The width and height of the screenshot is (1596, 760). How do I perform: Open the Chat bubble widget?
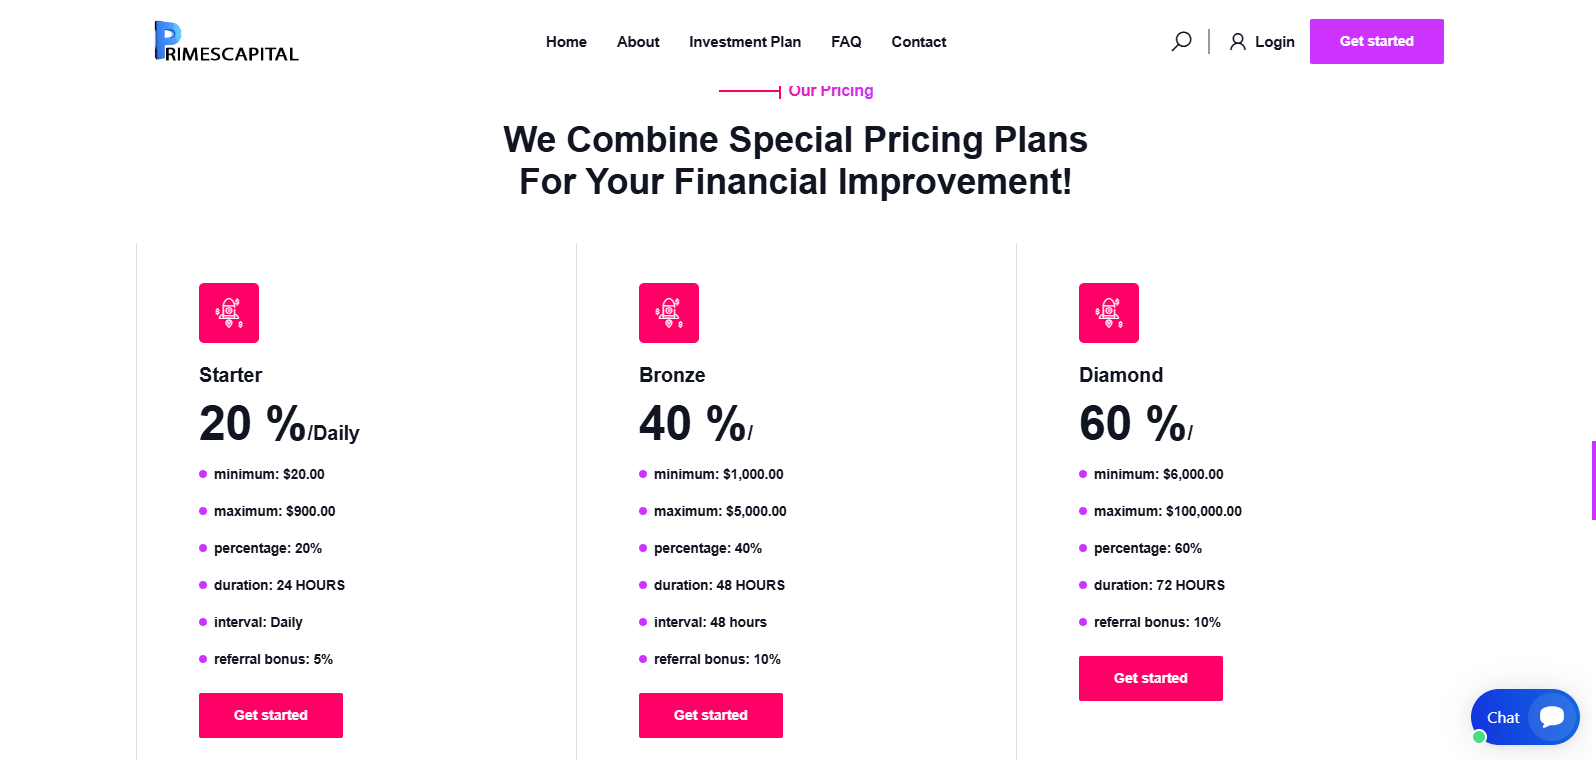(x=1525, y=717)
